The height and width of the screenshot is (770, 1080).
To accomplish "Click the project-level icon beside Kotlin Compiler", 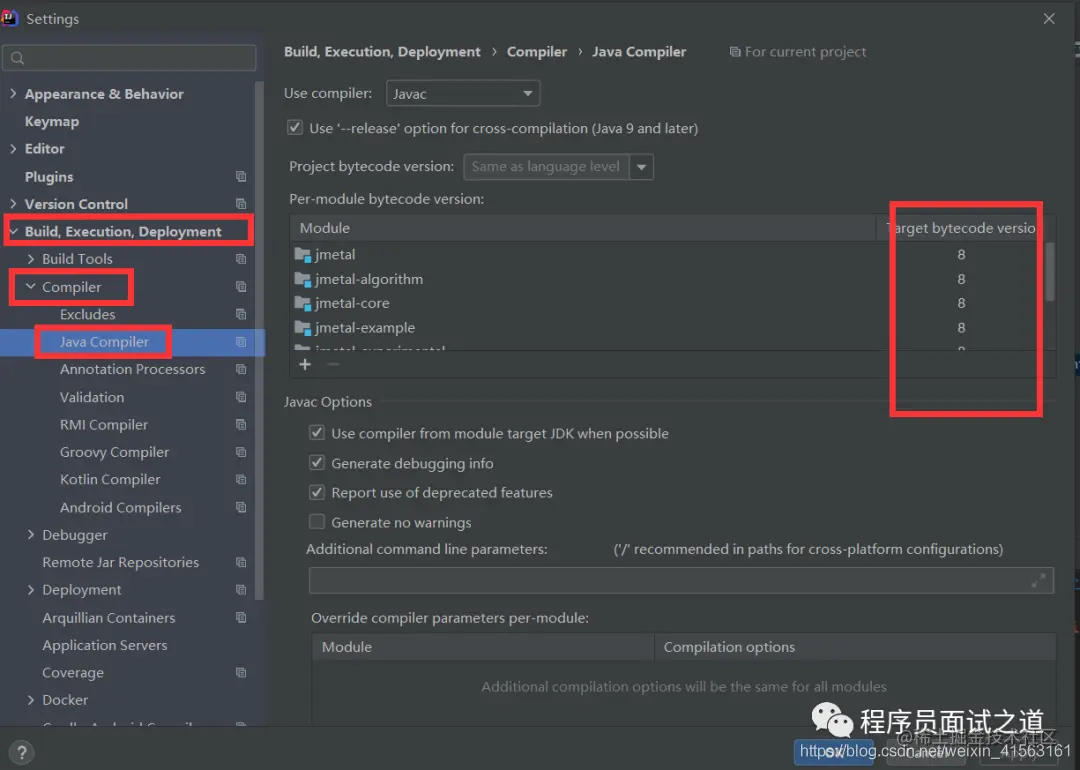I will pyautogui.click(x=241, y=479).
